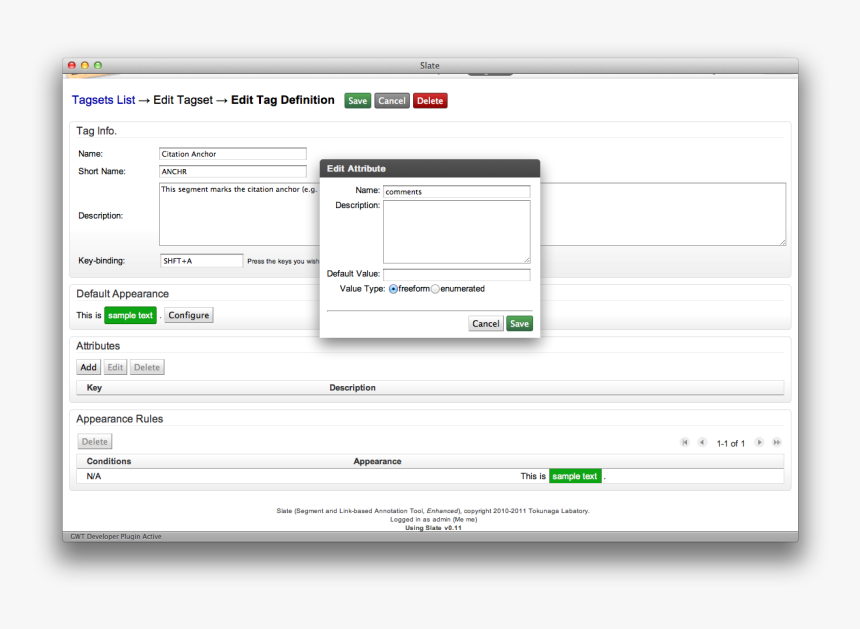Click Configure default appearance button
The height and width of the screenshot is (629, 860).
pyautogui.click(x=189, y=315)
